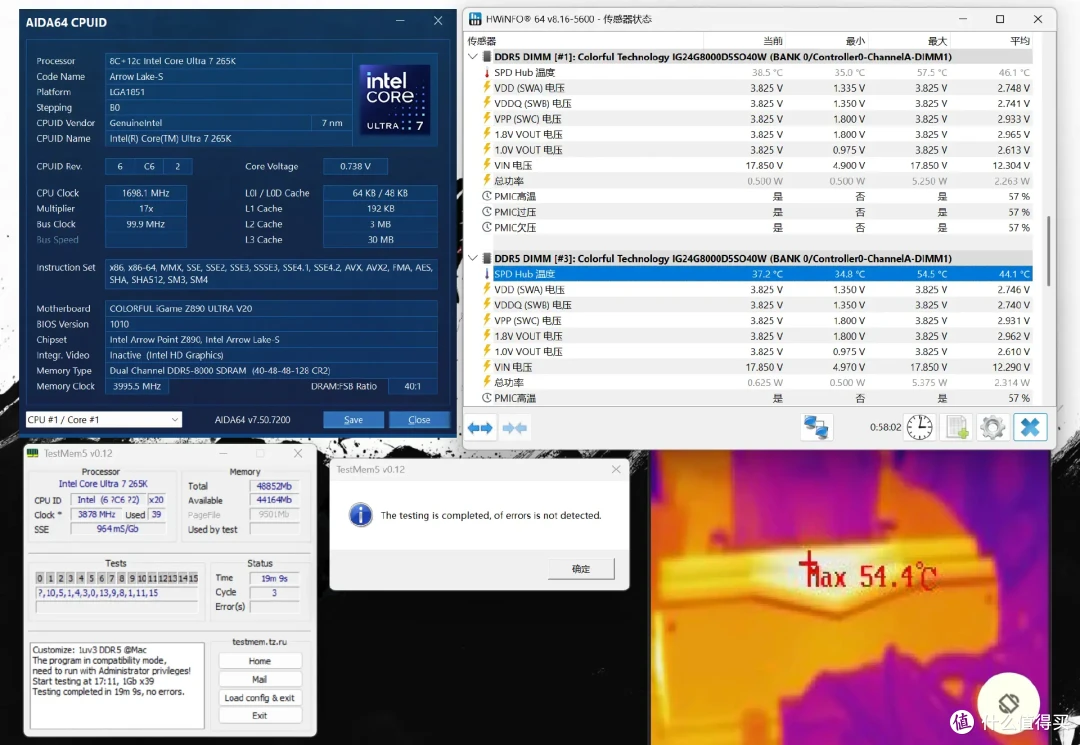Click HWiNFO expand sensors arrows icon
Screen dimensions: 1080x745
point(480,428)
